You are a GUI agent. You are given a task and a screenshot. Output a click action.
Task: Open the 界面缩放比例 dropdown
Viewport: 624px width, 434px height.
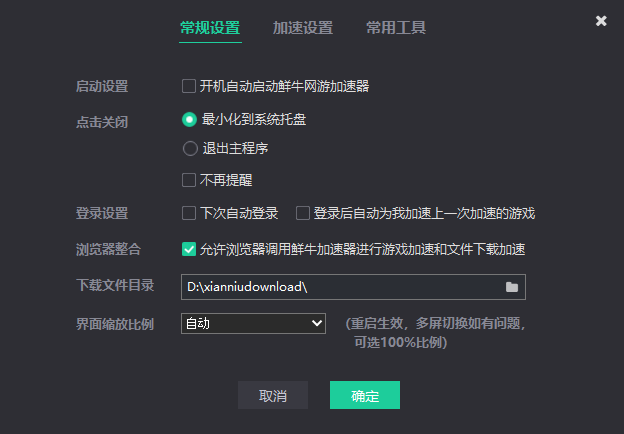pos(253,323)
